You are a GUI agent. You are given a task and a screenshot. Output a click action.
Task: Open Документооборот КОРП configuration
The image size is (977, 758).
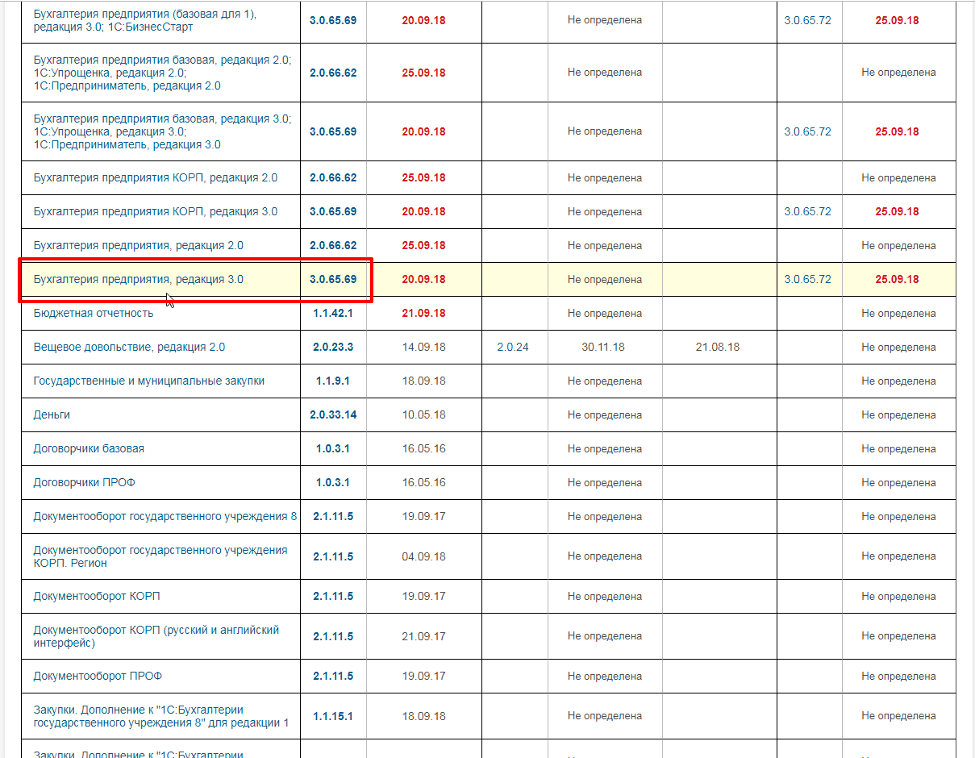tap(98, 595)
